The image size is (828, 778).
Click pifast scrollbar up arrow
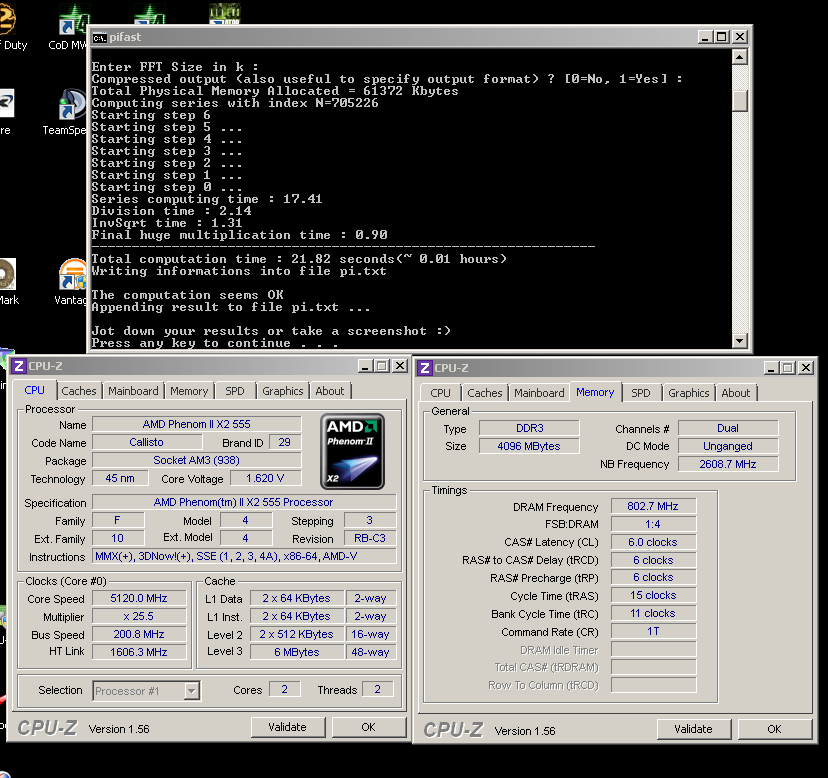point(740,57)
